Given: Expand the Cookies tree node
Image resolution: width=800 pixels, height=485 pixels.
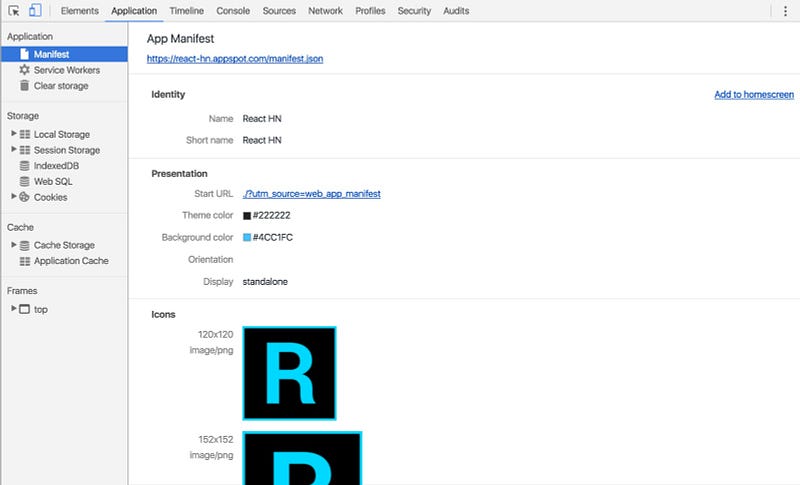Looking at the screenshot, I should tap(14, 196).
